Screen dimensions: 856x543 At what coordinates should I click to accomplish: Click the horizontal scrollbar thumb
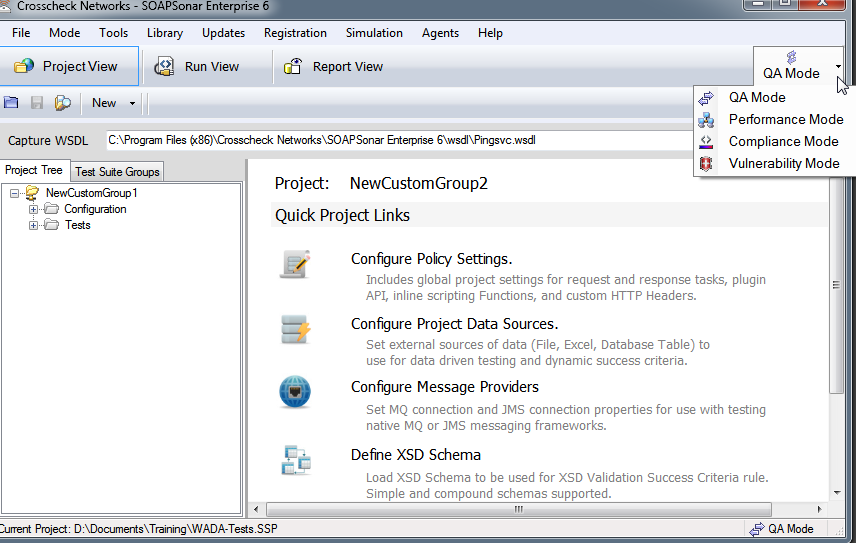519,509
